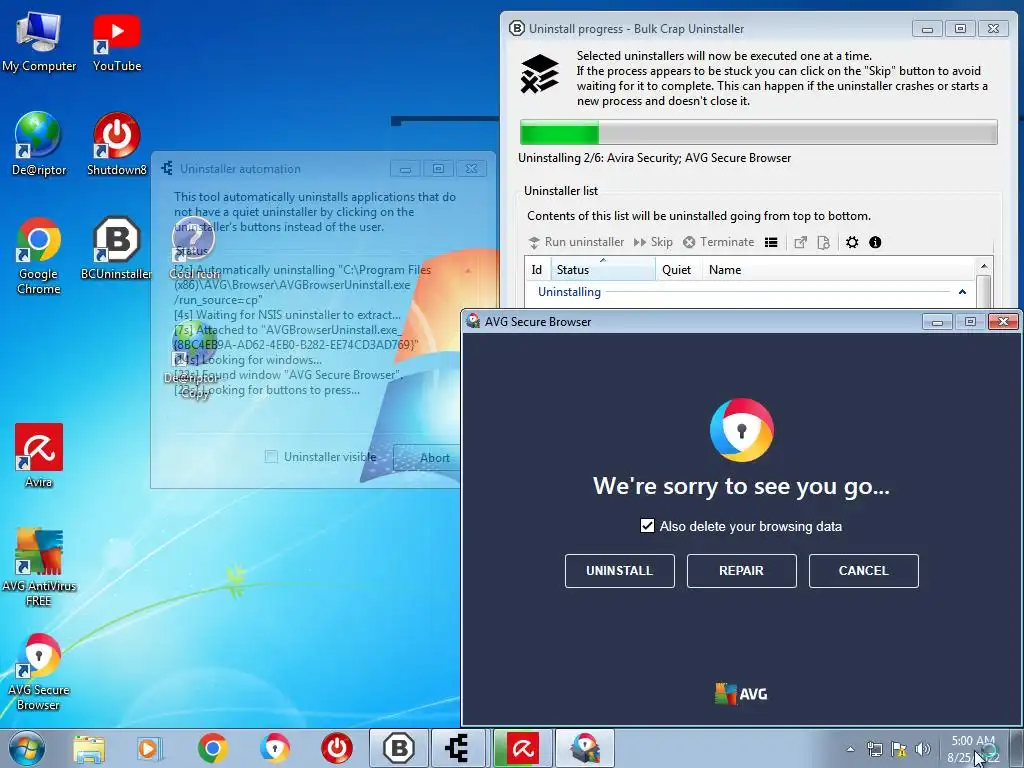Viewport: 1024px width, 768px height.
Task: Select the Google Chrome desktop shortcut
Action: pos(39,256)
